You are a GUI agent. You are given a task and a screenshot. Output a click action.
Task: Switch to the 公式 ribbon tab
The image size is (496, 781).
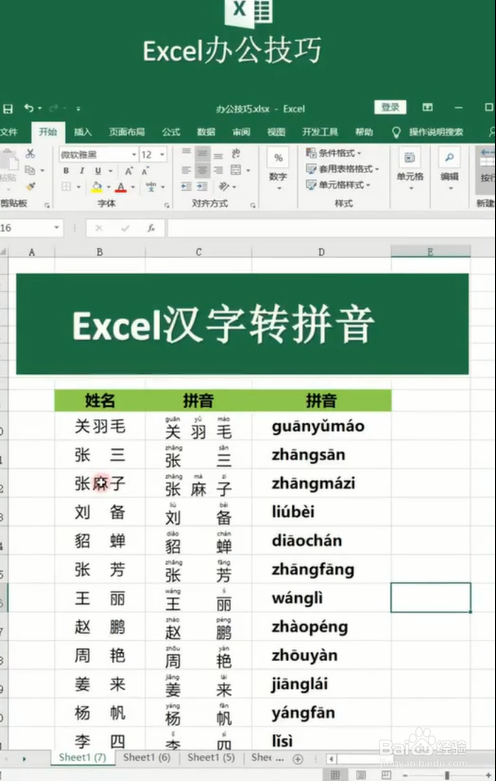tap(170, 132)
